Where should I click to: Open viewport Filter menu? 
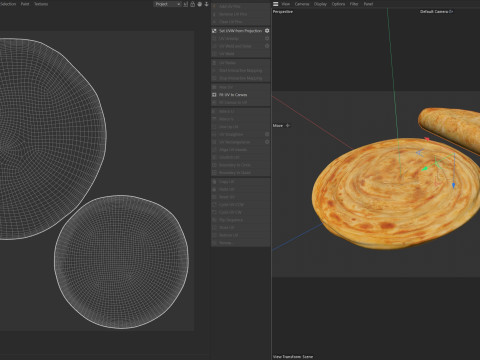click(354, 4)
